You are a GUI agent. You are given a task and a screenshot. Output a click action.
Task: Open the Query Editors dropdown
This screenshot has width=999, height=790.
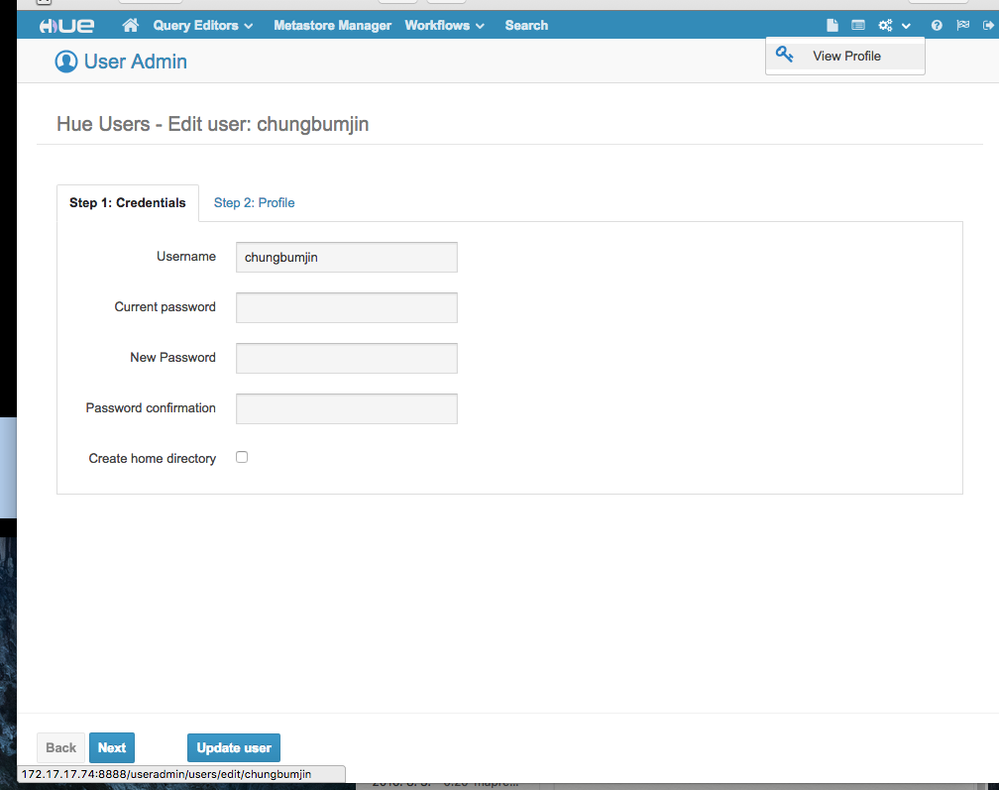203,25
